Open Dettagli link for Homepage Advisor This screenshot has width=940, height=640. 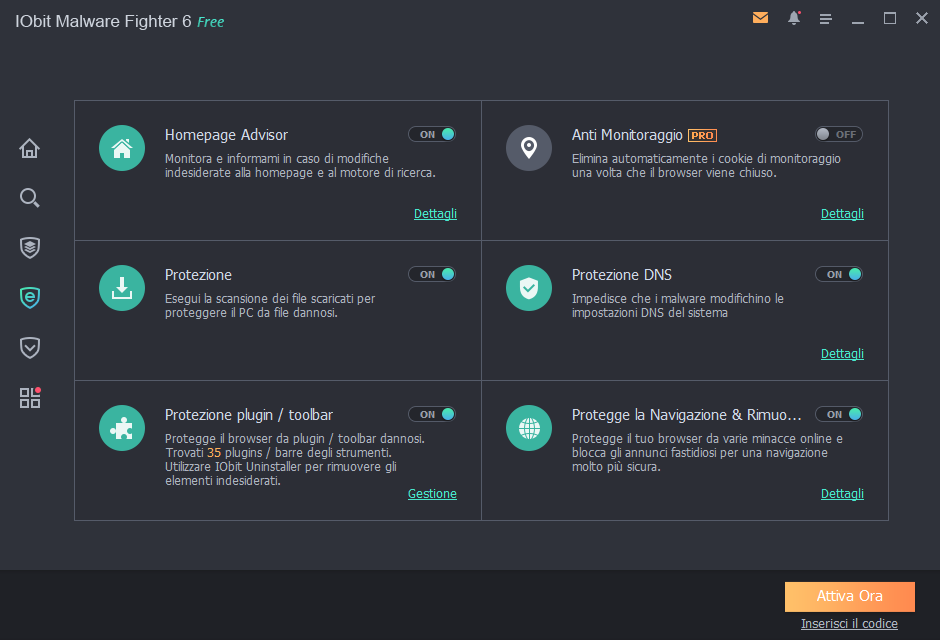[x=435, y=214]
